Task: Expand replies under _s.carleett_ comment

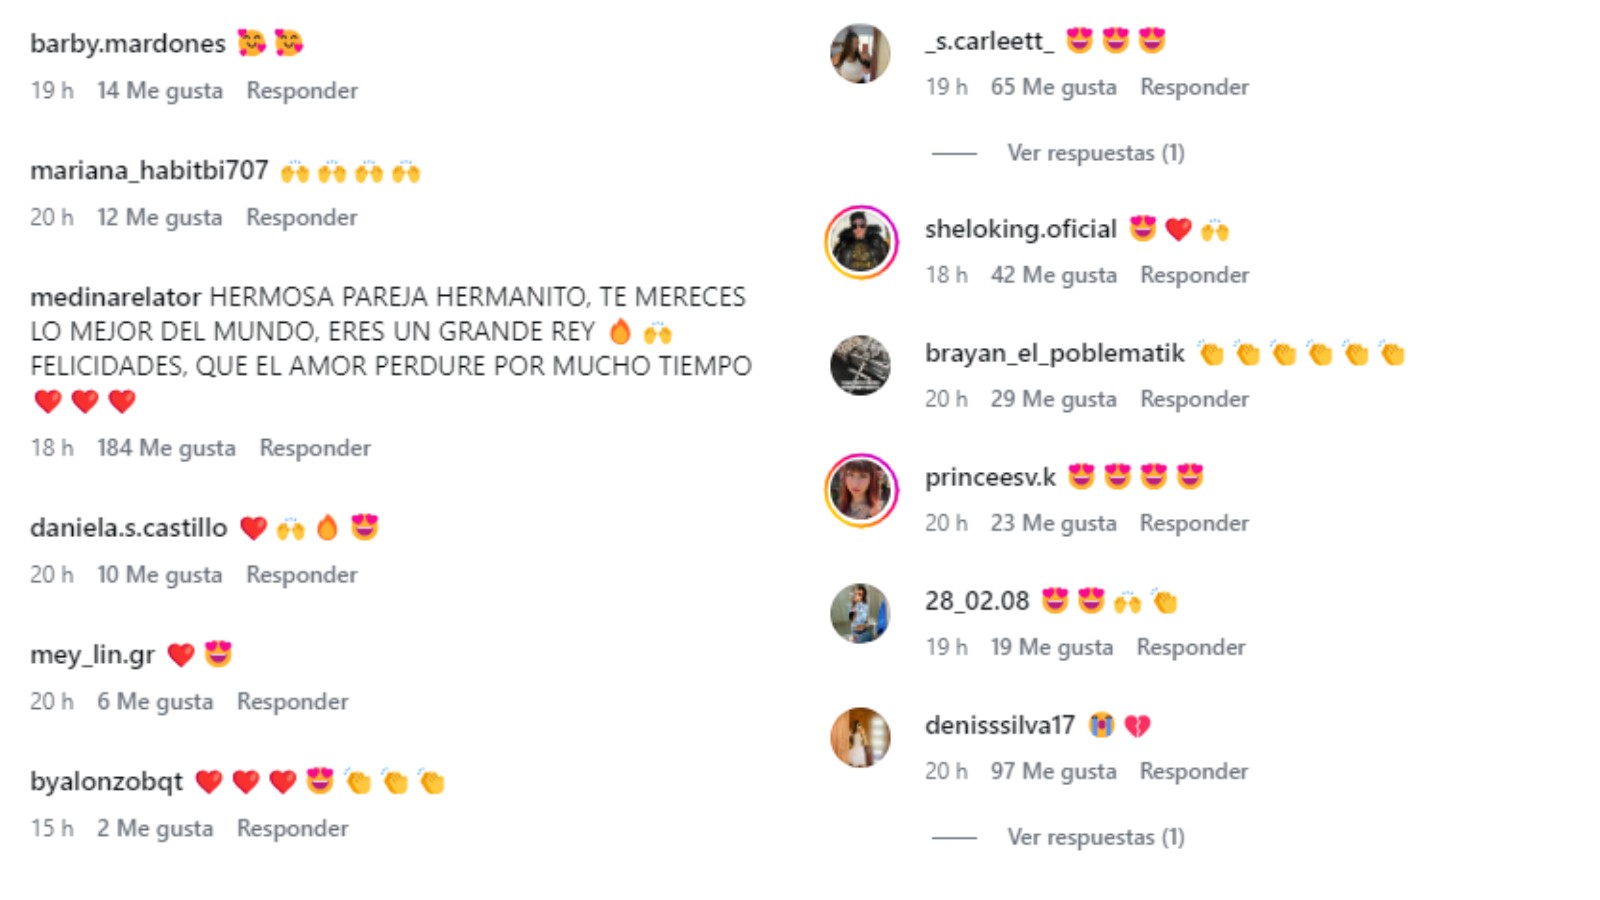Action: pos(1095,153)
